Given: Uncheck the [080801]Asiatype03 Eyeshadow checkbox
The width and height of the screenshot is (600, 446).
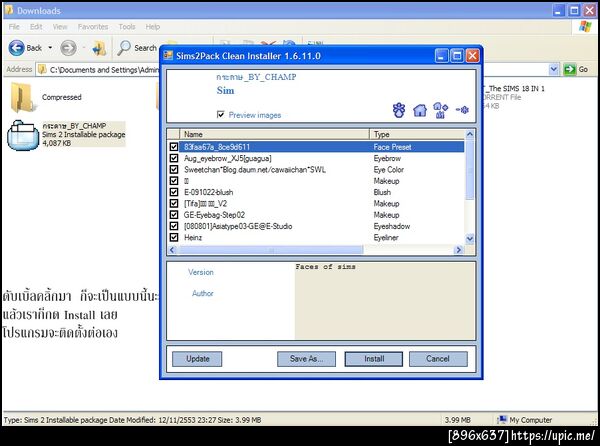Looking at the screenshot, I should (x=174, y=226).
